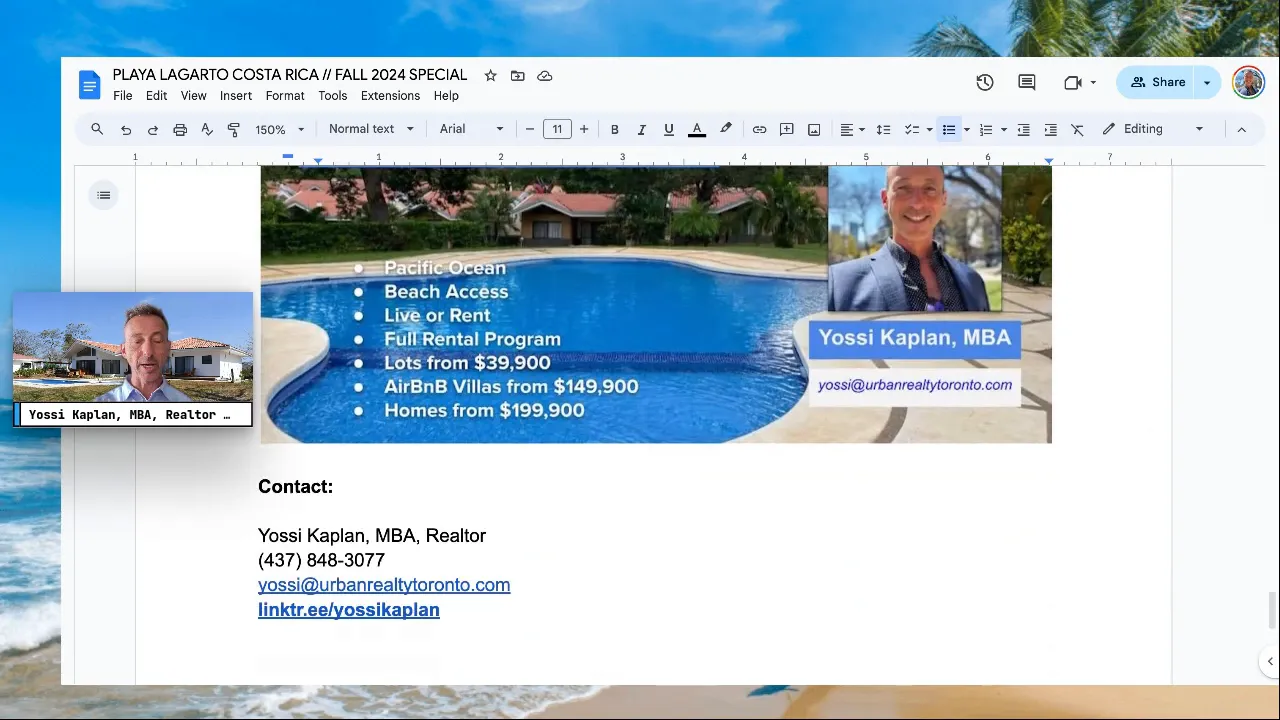Activate the paint format tool

coord(234,129)
